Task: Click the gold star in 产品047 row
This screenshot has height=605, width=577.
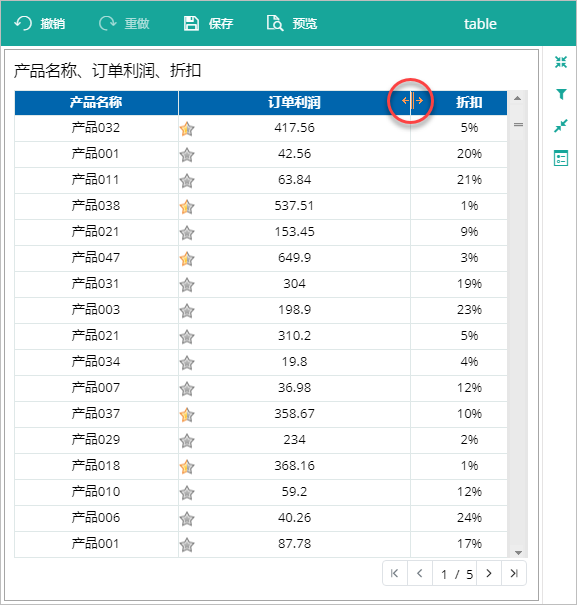Action: coord(187,259)
